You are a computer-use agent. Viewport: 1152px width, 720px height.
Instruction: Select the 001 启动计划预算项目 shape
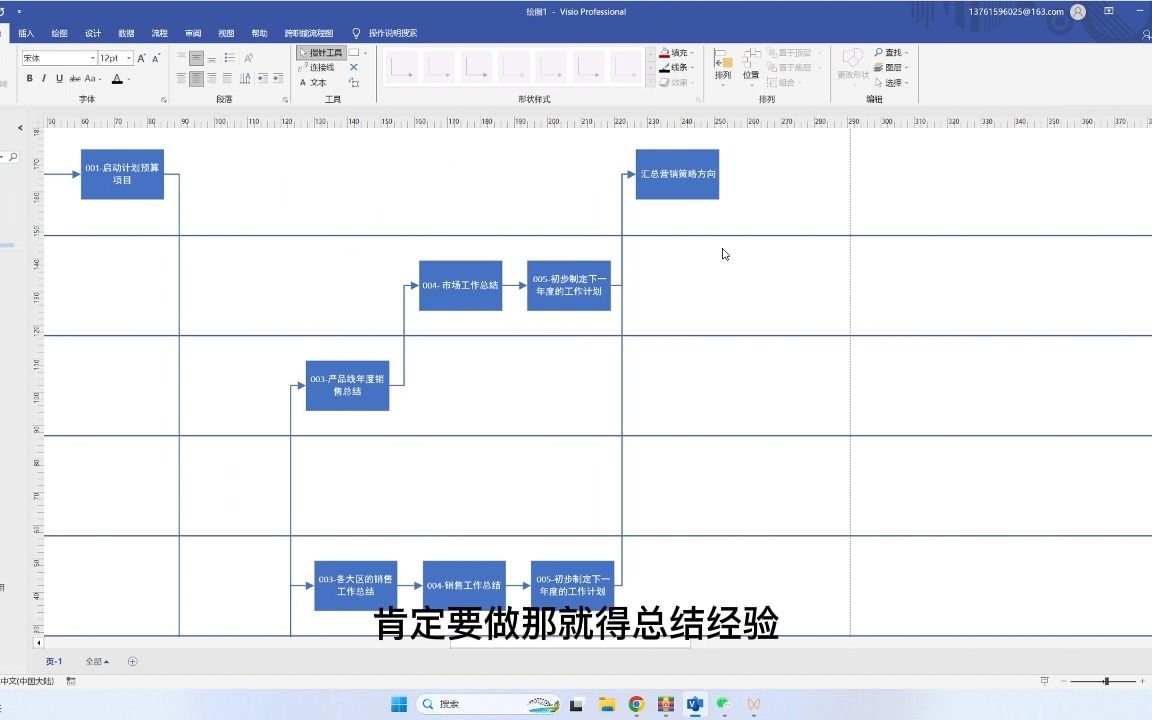[122, 174]
